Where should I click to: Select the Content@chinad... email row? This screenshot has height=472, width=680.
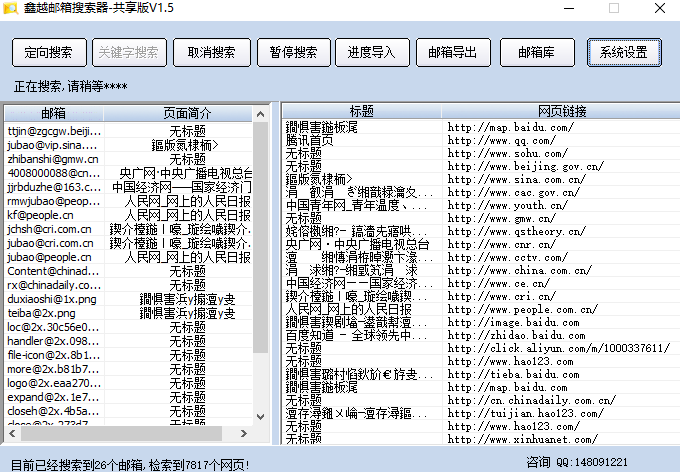128,271
